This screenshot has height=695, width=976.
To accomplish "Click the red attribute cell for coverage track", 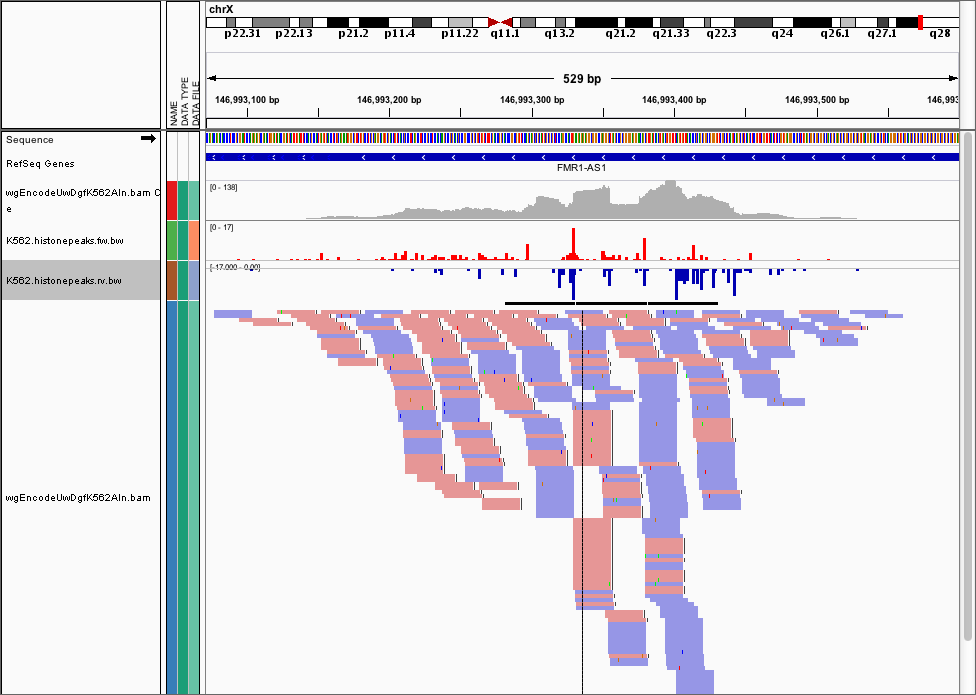I will 171,200.
